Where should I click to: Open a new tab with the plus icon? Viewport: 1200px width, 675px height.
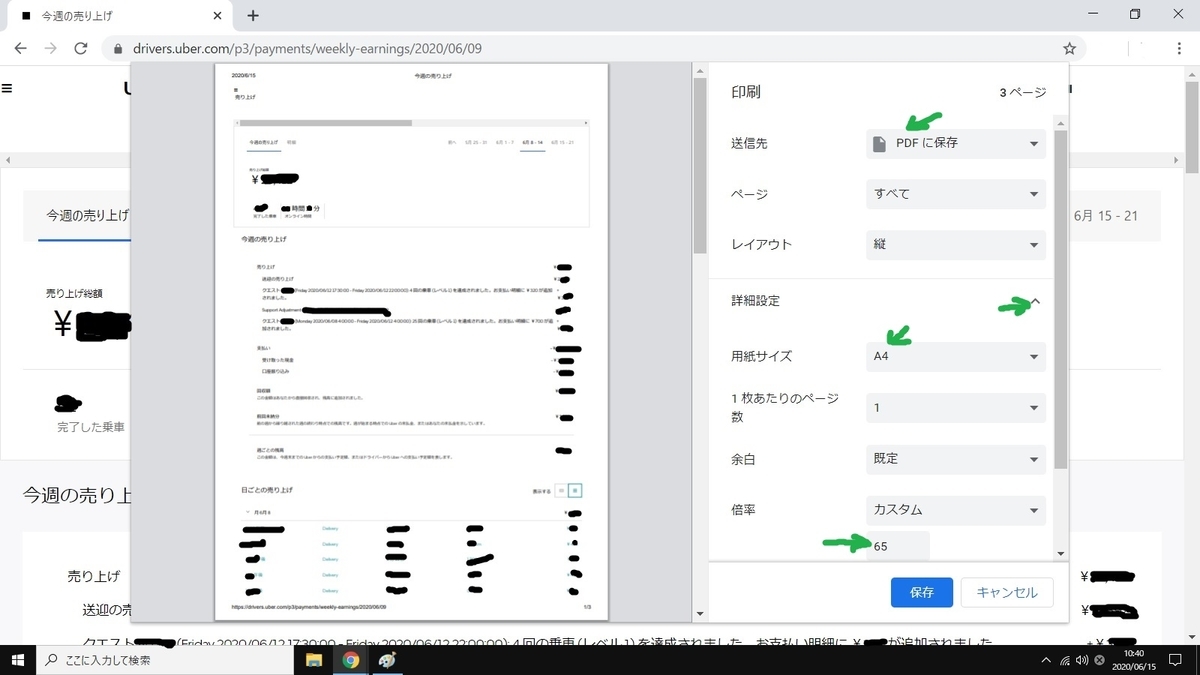[253, 15]
